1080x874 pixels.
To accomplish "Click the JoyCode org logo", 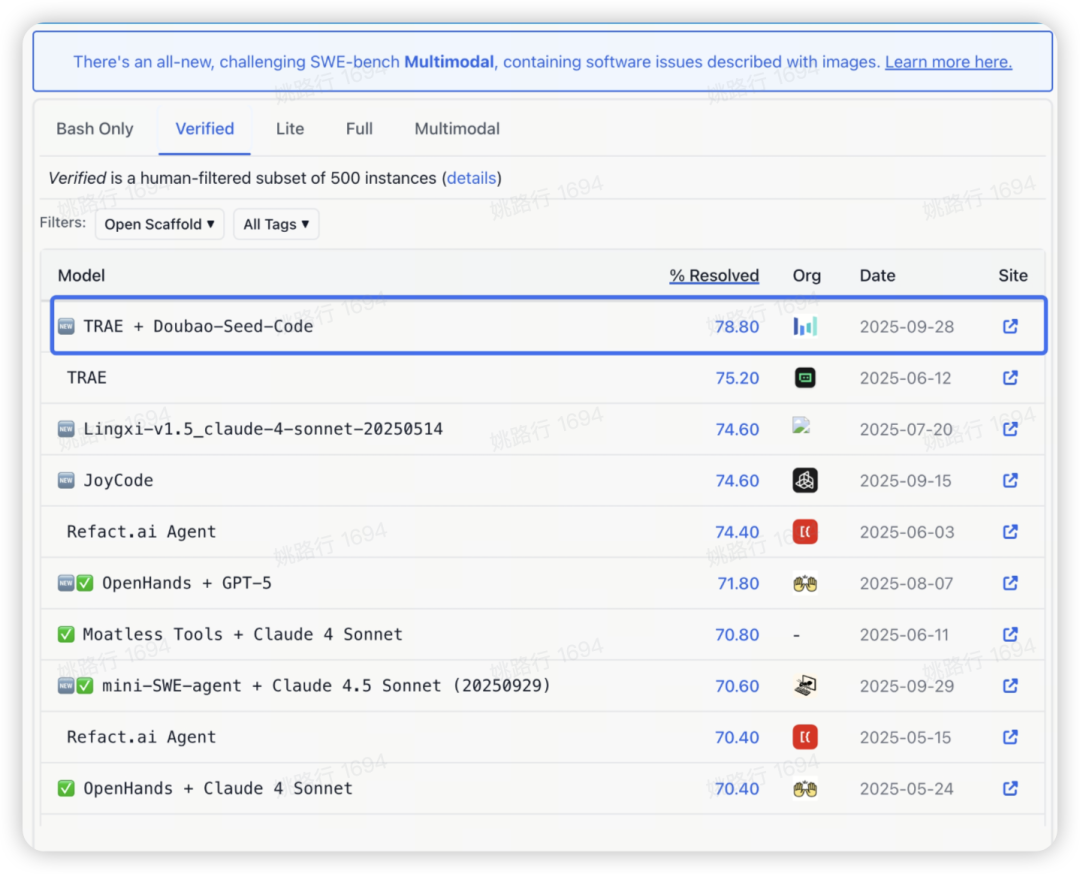I will point(804,480).
